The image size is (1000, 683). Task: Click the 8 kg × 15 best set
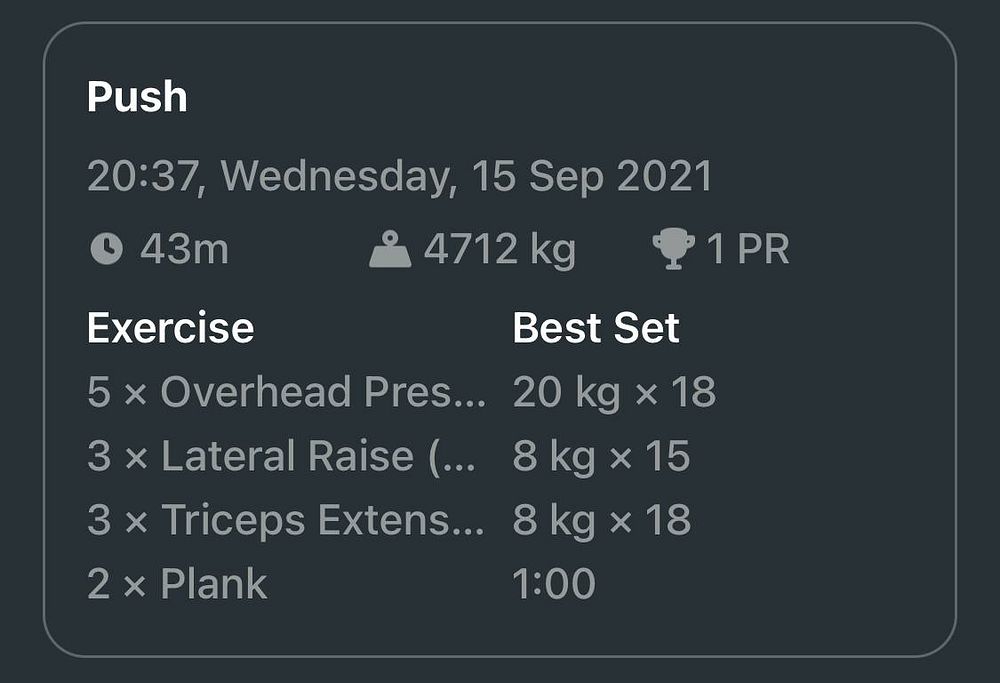601,456
